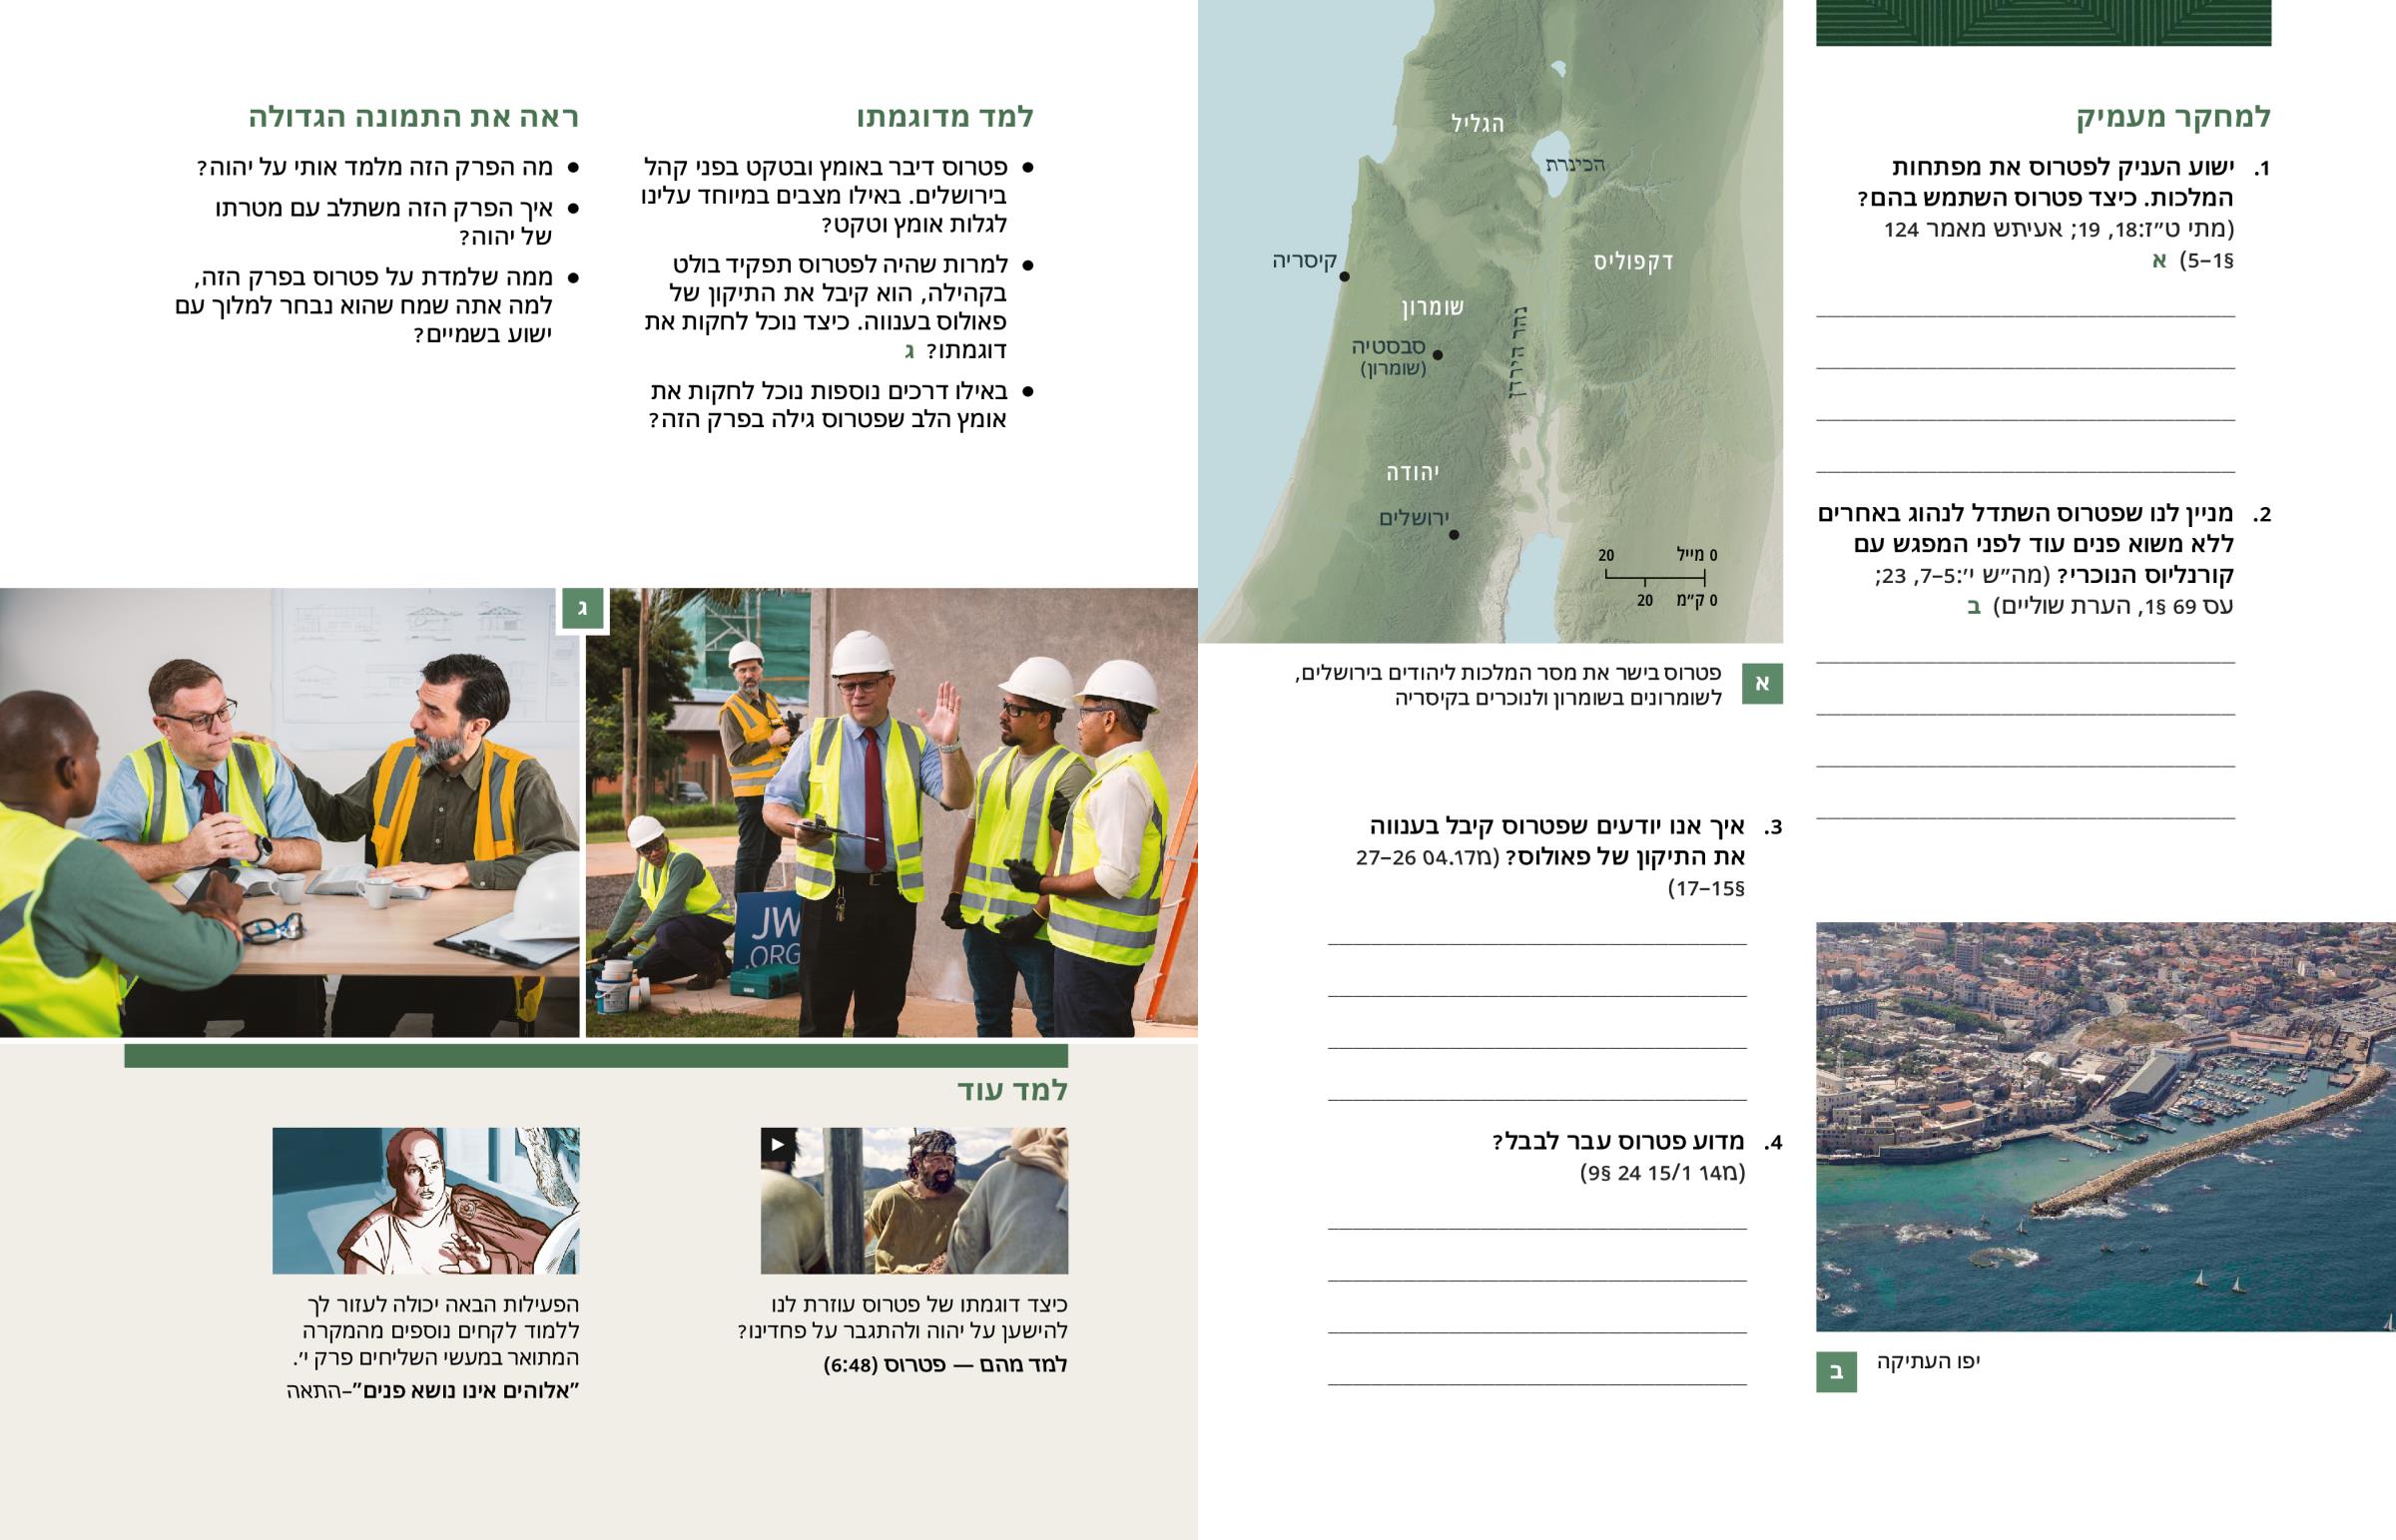Click green alef reference after question 1

(2159, 261)
